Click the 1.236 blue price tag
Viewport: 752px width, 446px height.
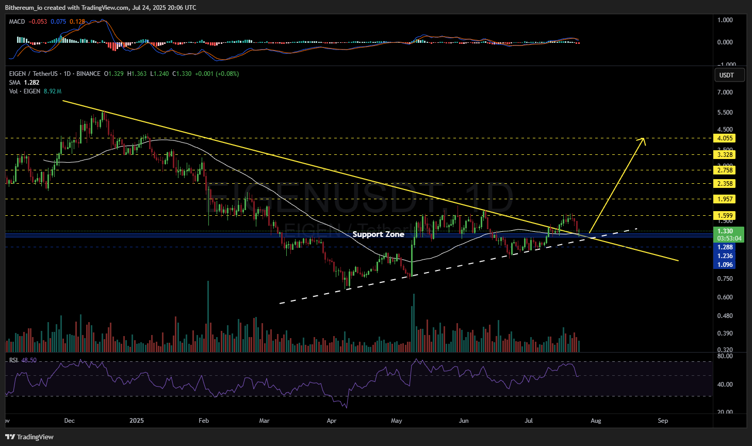pyautogui.click(x=725, y=256)
